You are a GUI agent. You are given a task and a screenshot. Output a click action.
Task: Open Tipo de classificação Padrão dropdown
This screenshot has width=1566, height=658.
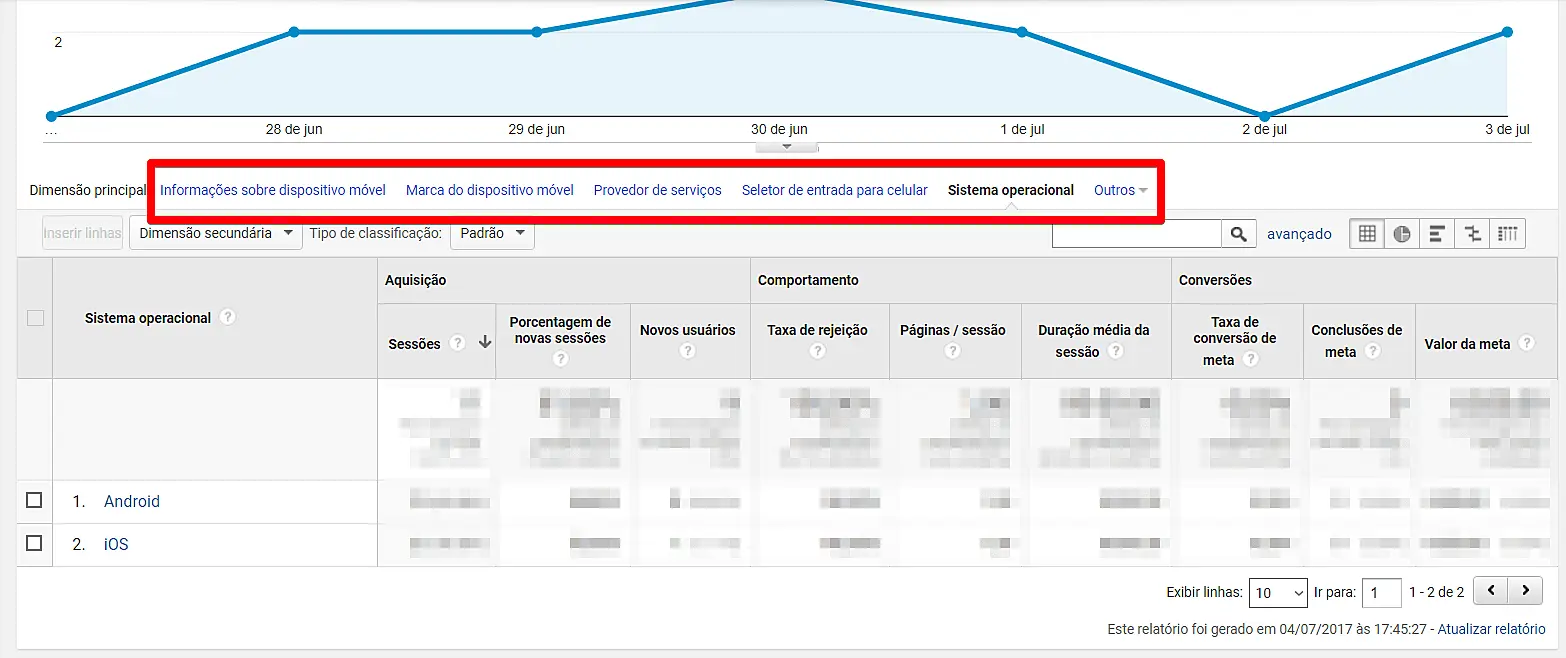click(x=492, y=233)
